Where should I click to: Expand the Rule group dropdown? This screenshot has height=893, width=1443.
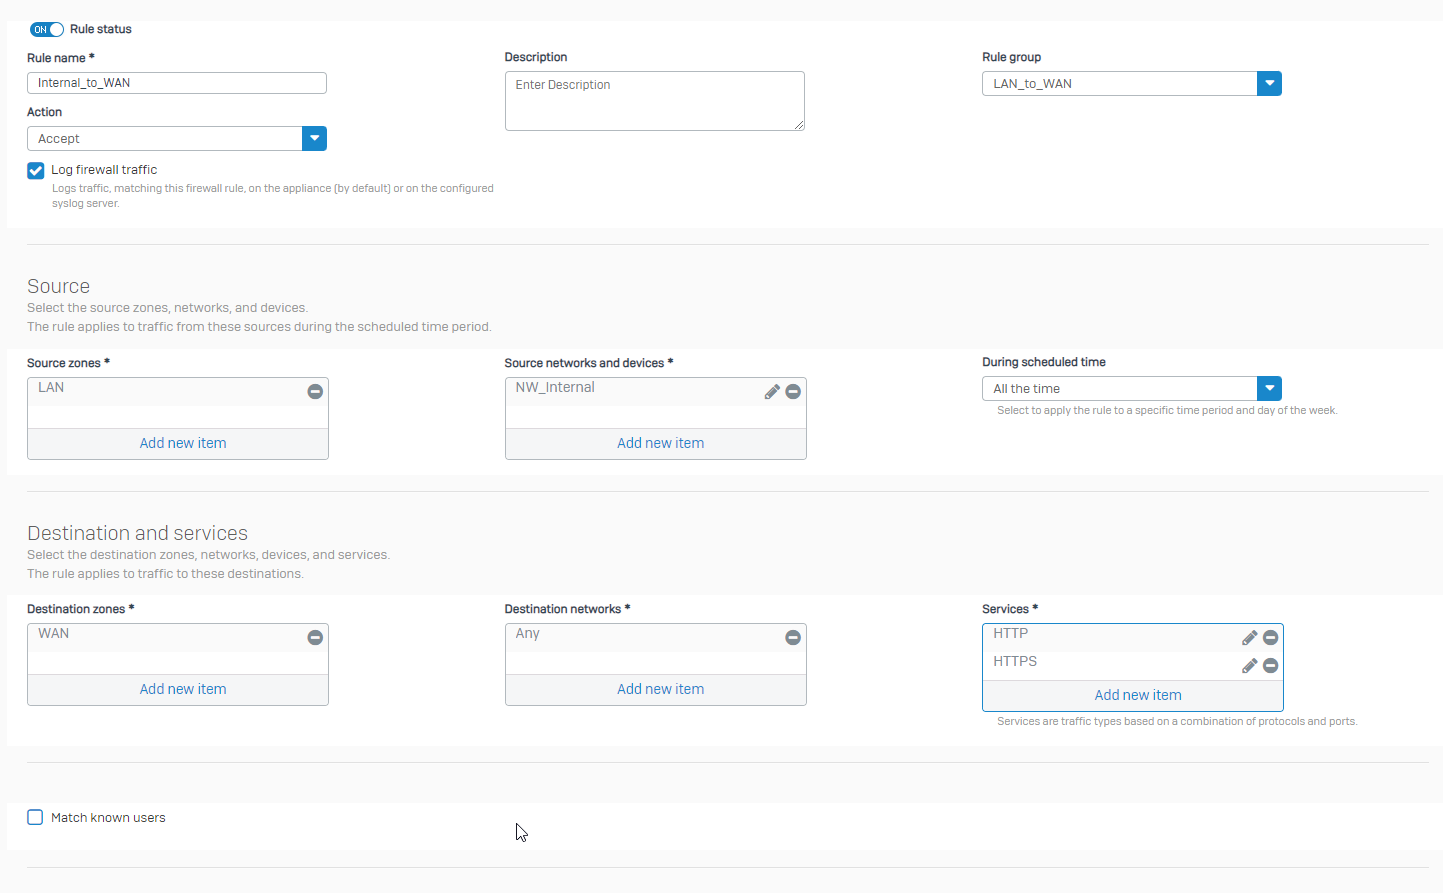(1269, 84)
